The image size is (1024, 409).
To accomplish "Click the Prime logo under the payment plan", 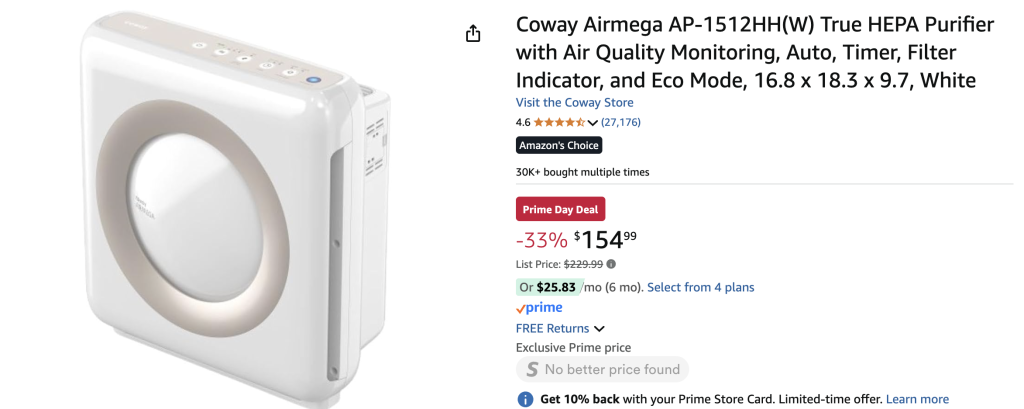I will tap(539, 308).
